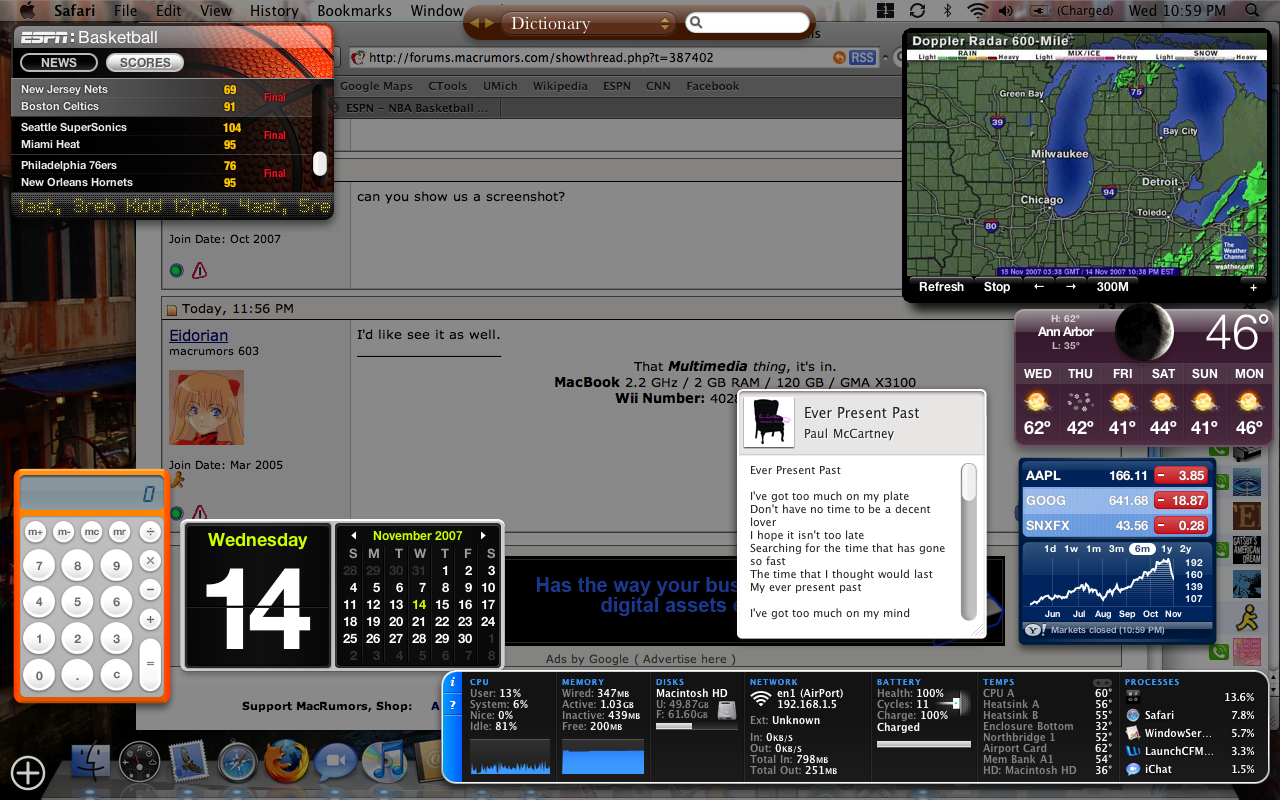
Task: Click the radar widget plus button
Action: click(x=1253, y=287)
